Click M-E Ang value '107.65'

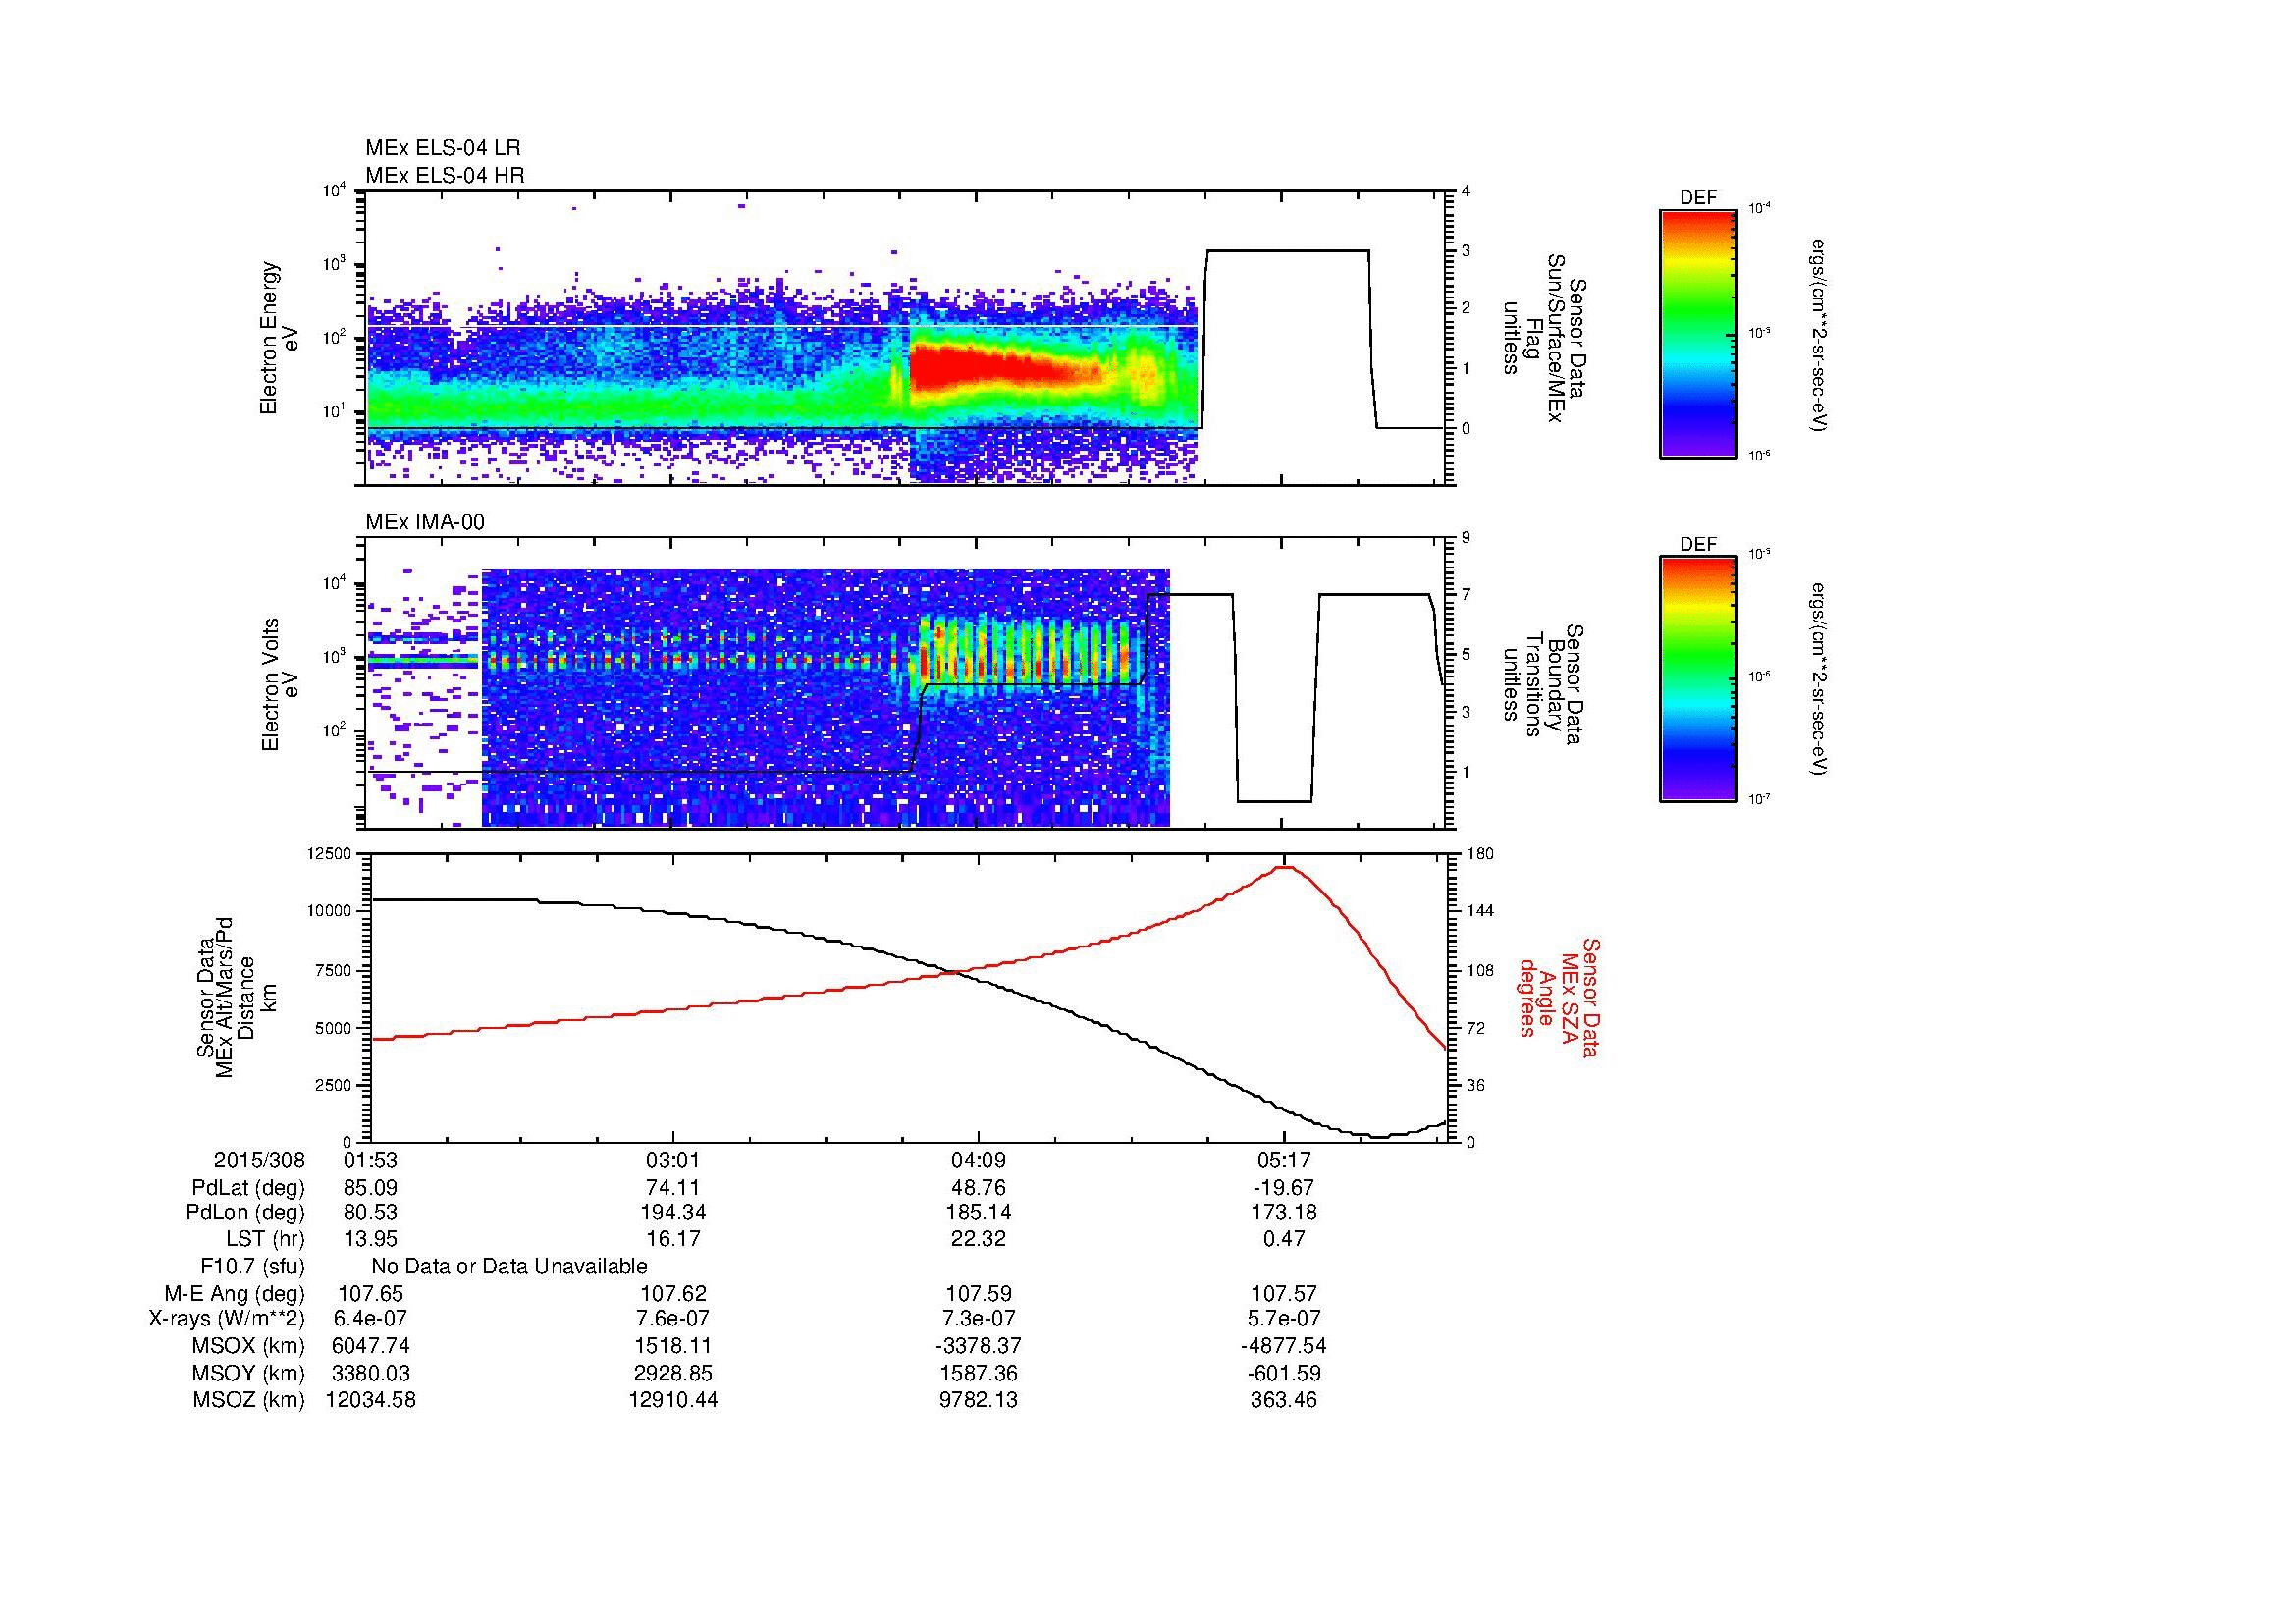pos(370,1293)
